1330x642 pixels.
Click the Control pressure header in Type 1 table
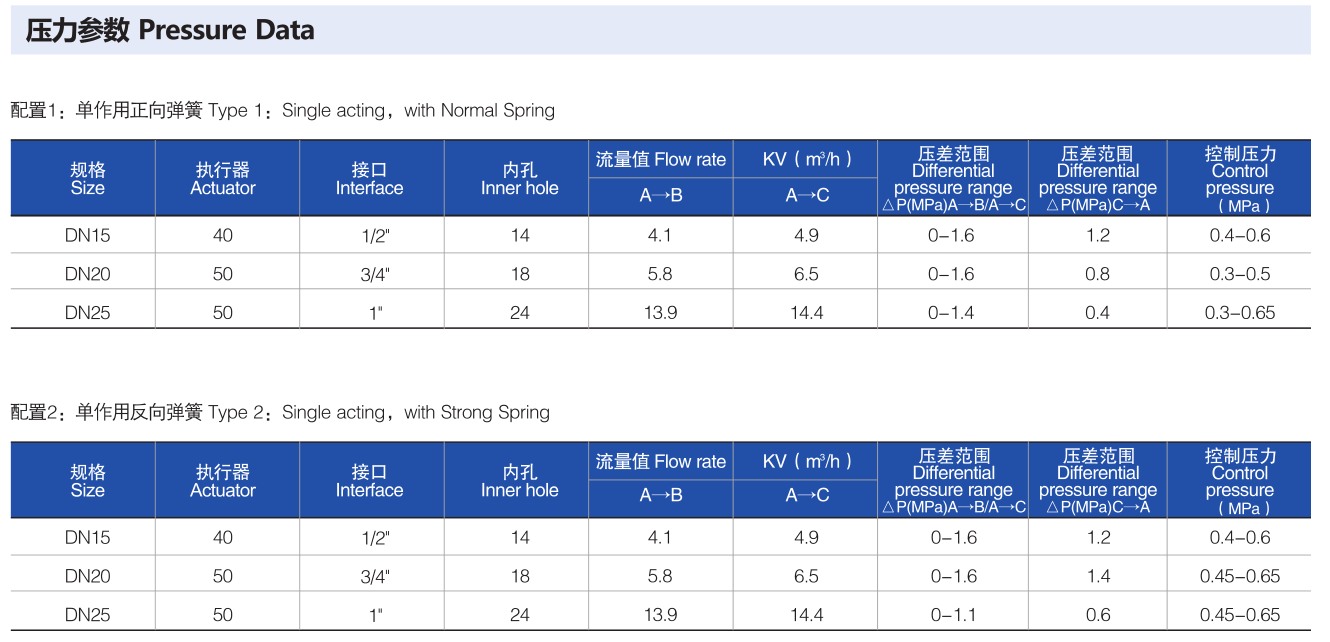tap(1240, 179)
